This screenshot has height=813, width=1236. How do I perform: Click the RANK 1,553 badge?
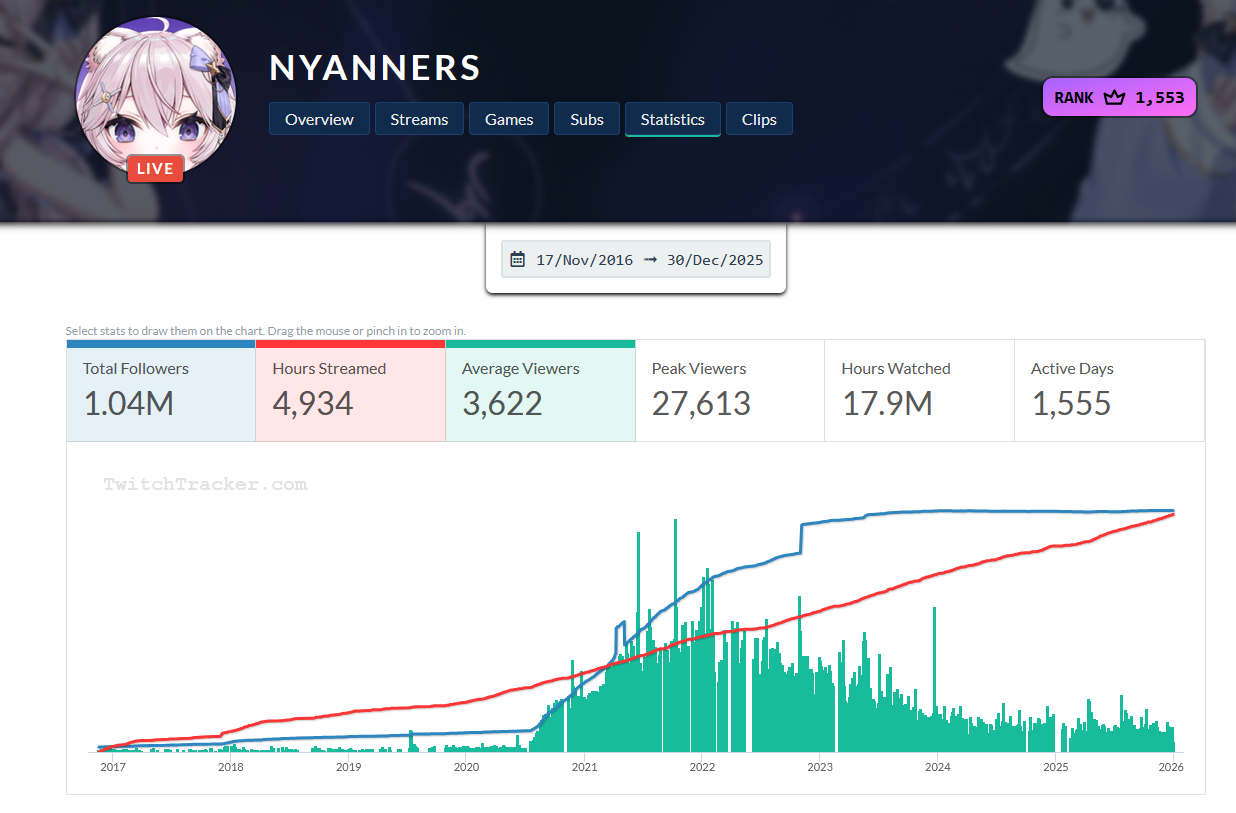point(1119,97)
